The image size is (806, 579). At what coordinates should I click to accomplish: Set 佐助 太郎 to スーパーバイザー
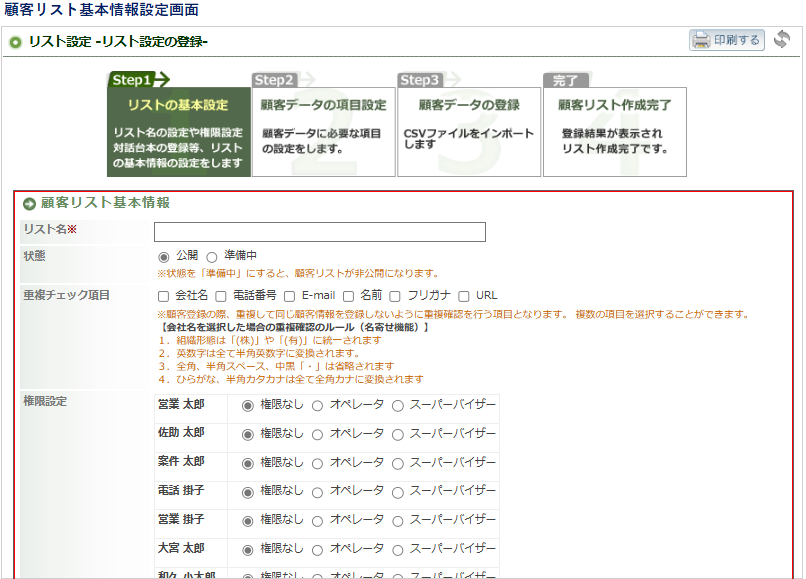(398, 435)
